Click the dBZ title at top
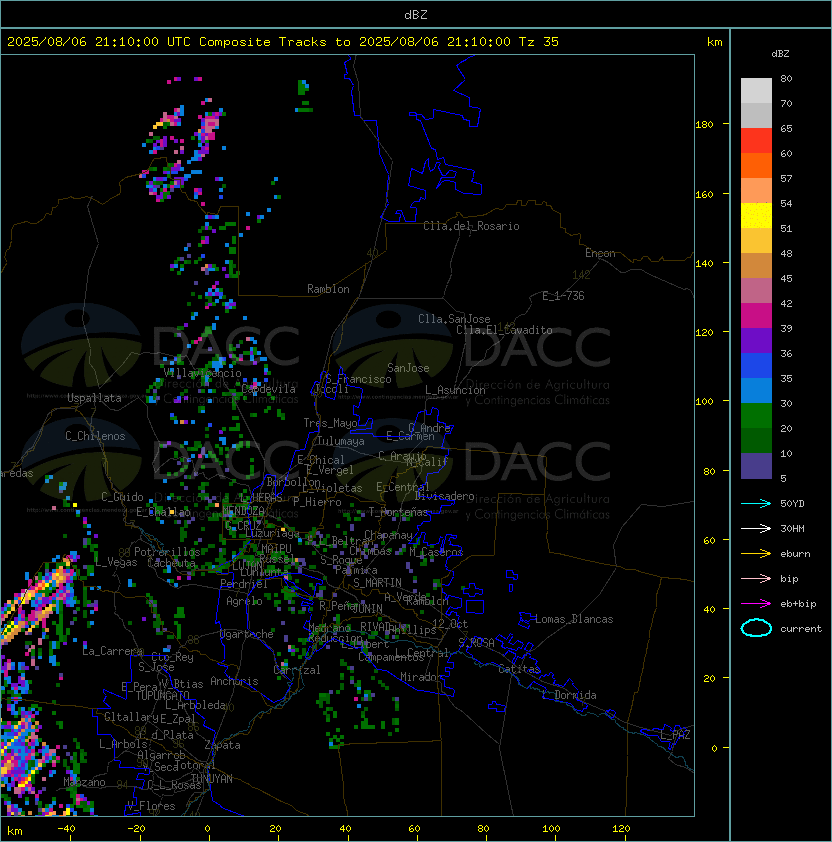 tap(416, 15)
